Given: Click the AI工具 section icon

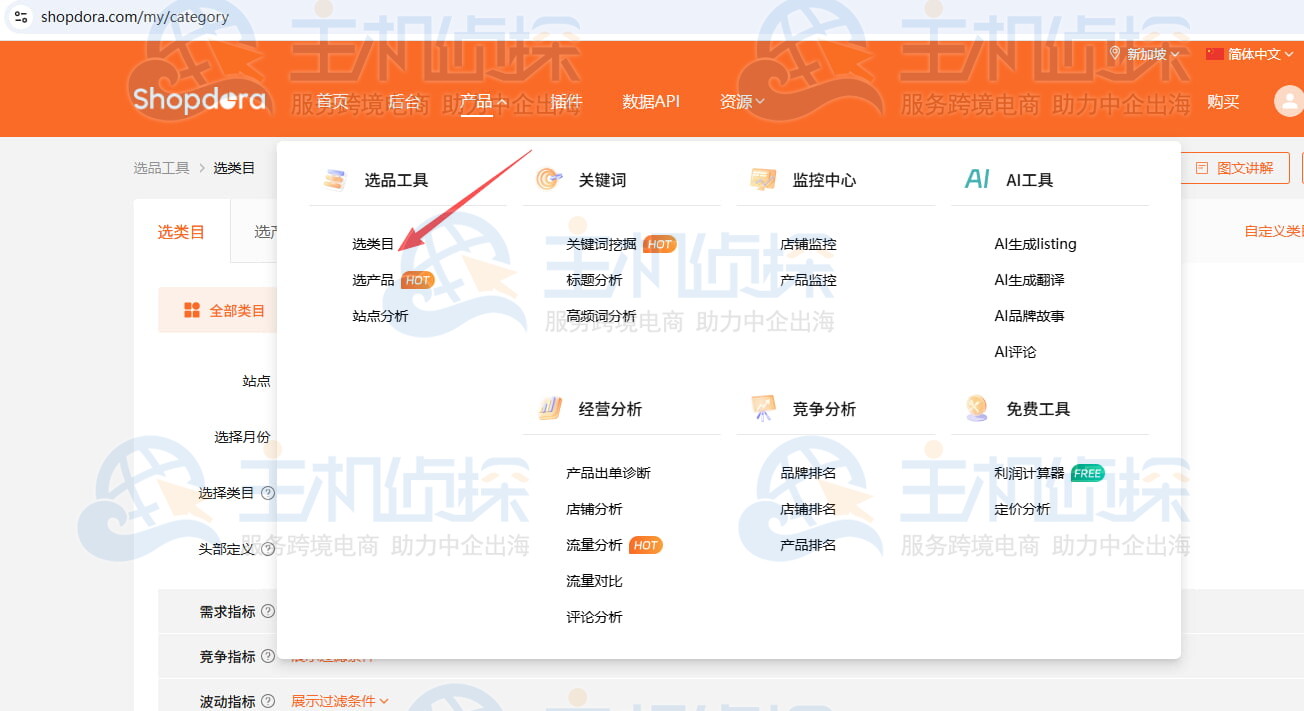Looking at the screenshot, I should coord(977,180).
